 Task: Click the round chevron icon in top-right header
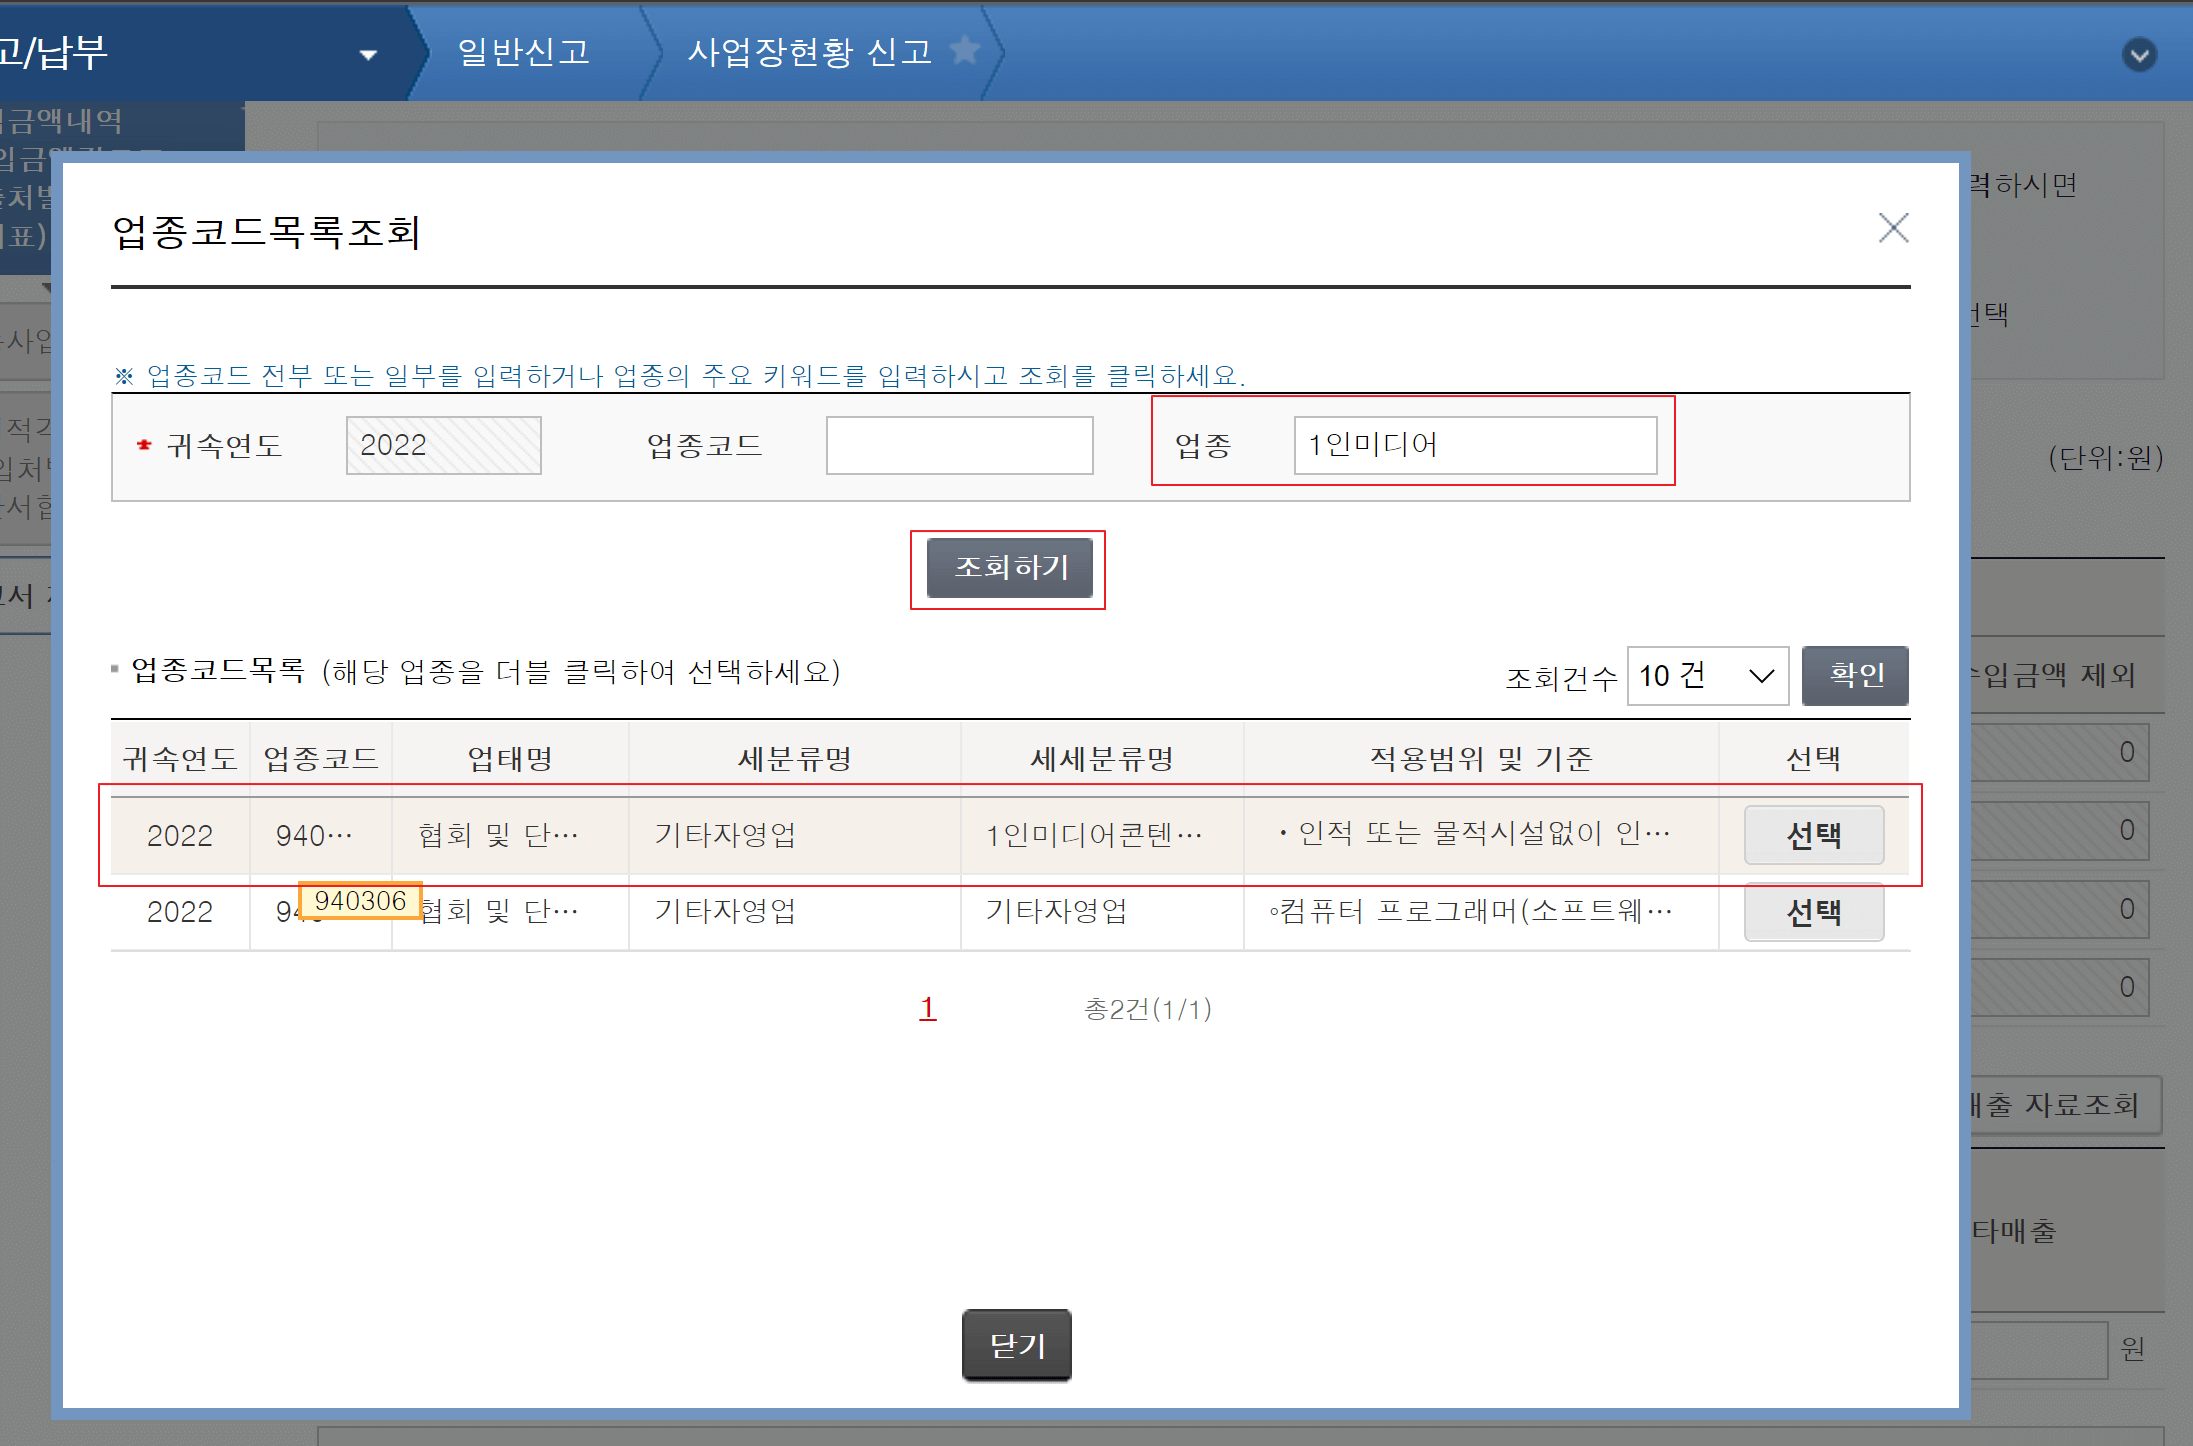(x=2139, y=54)
